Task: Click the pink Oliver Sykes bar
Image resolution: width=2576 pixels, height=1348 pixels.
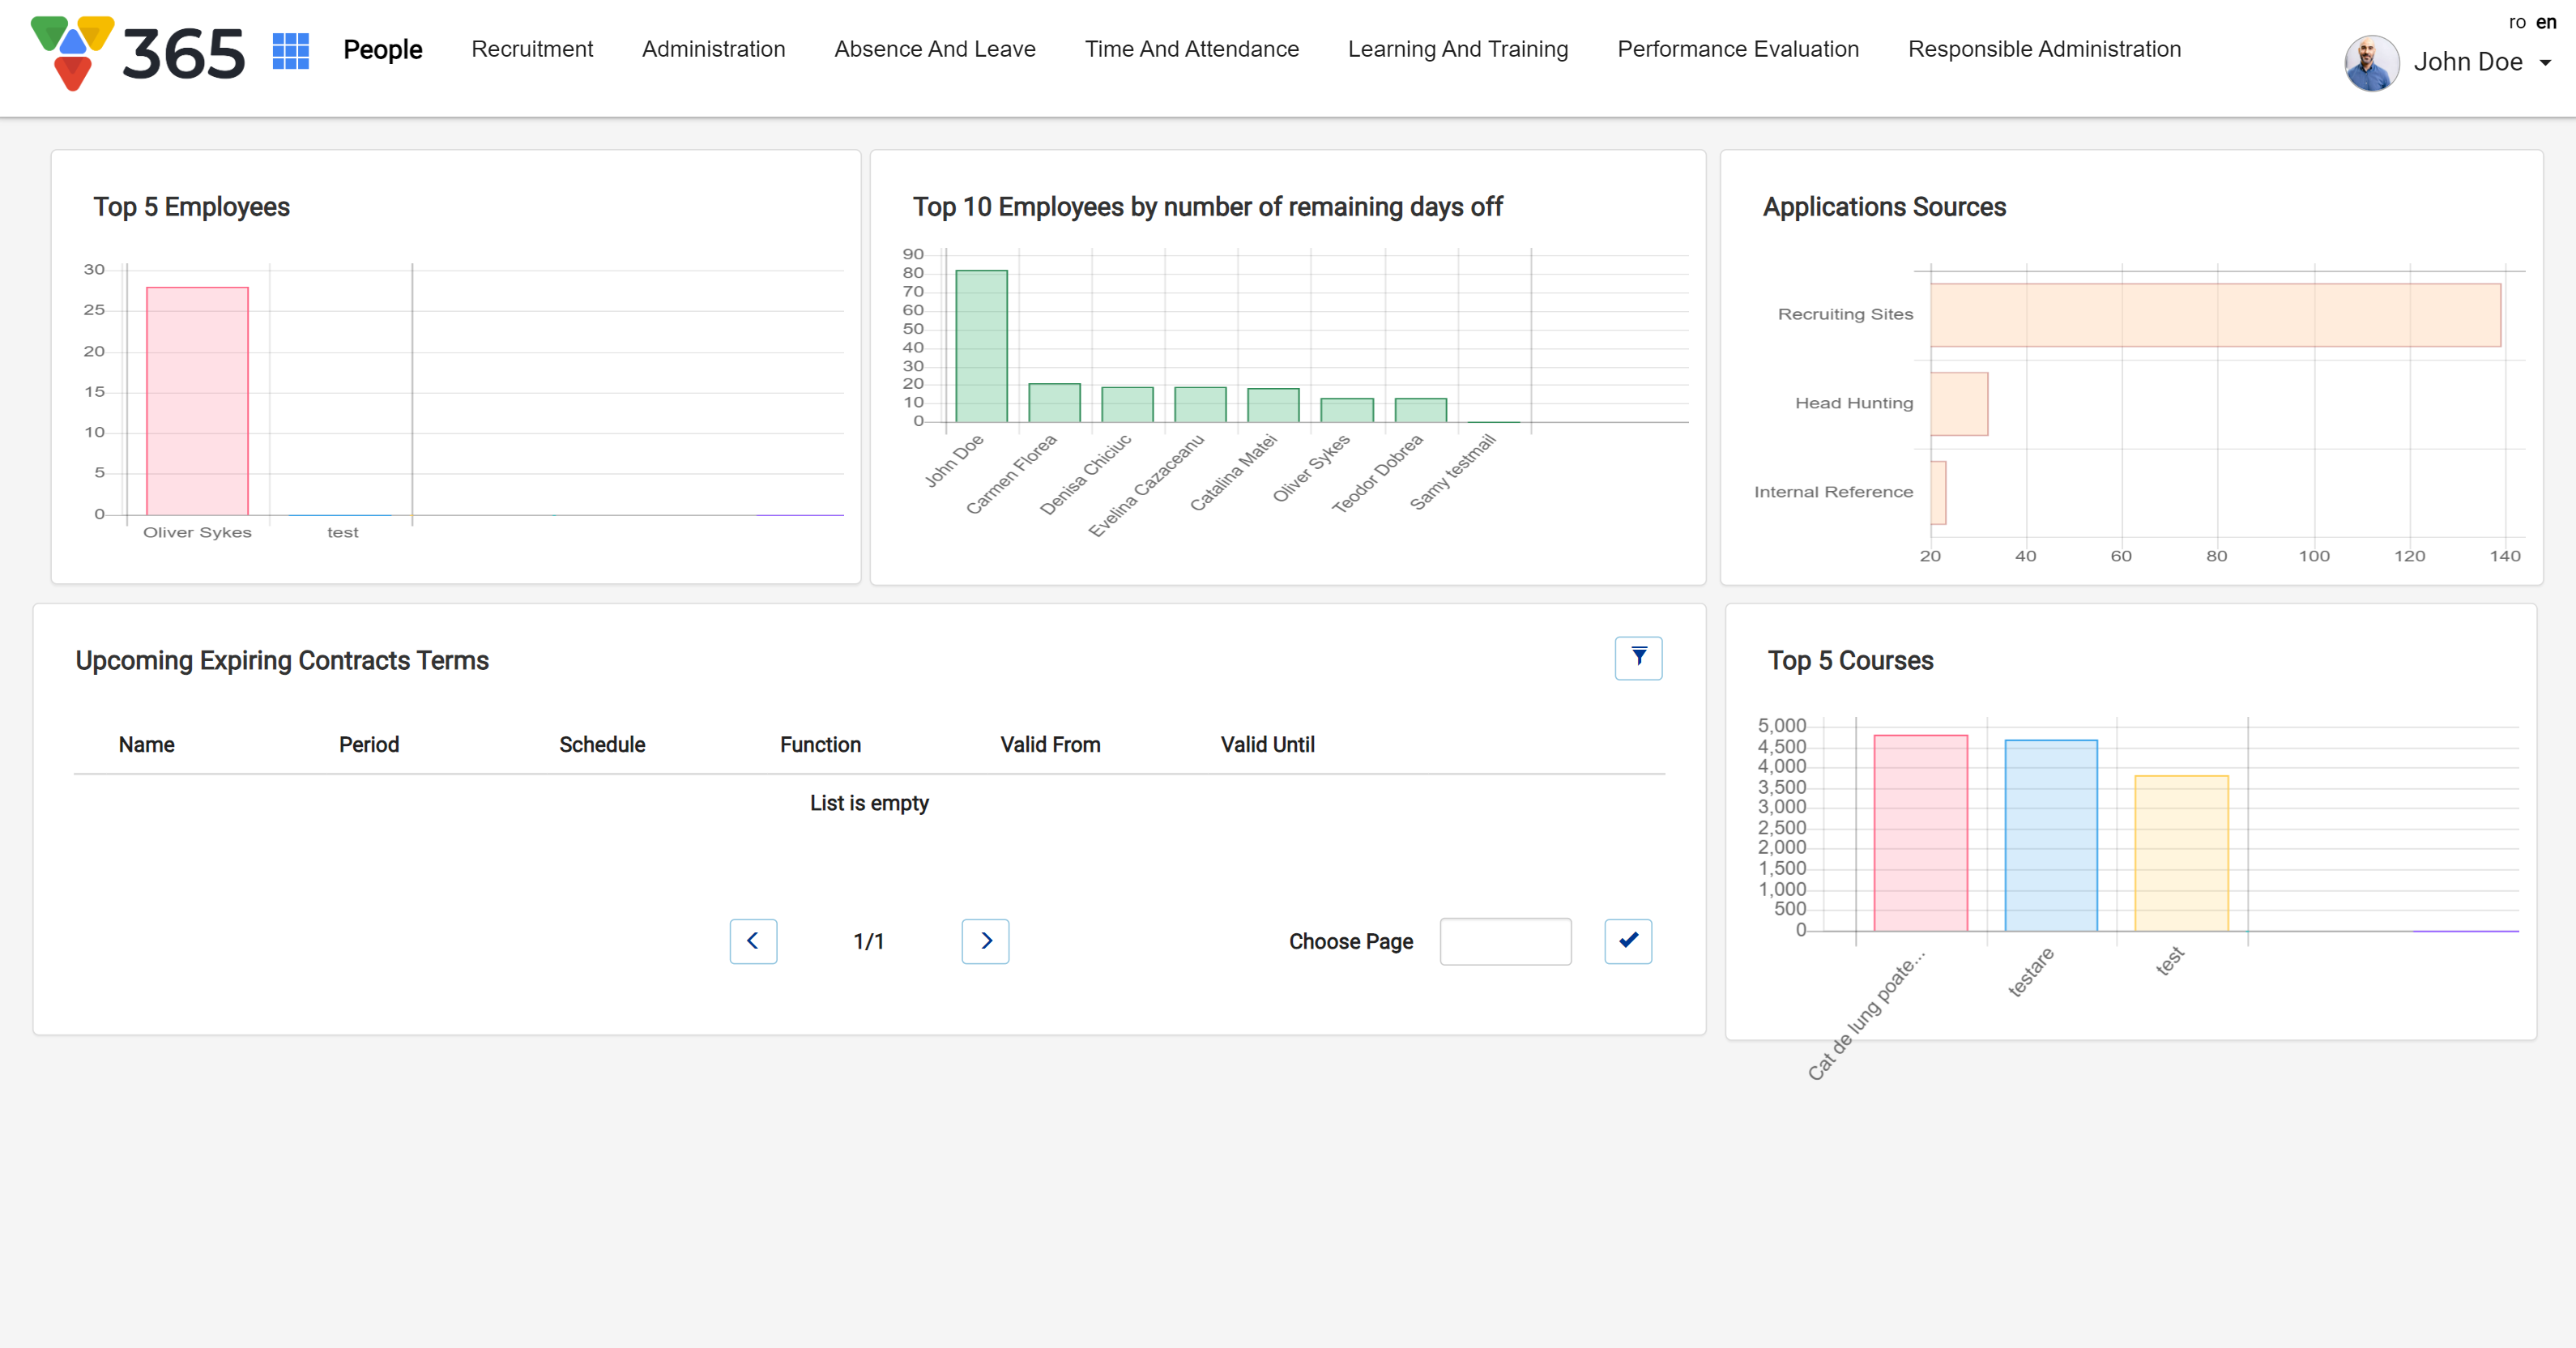Action: coord(197,400)
